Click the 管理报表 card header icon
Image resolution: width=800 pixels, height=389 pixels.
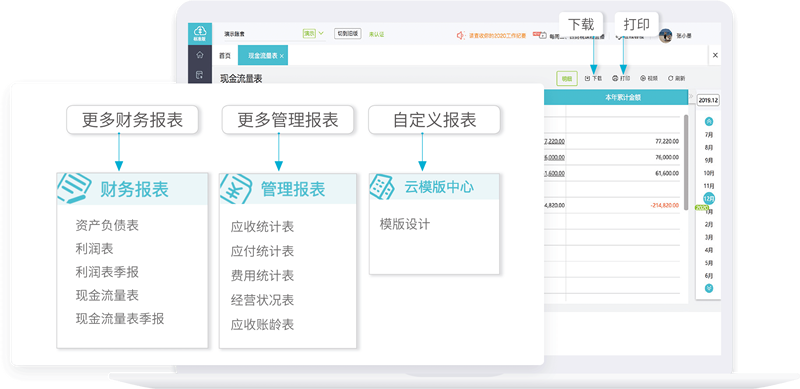click(x=236, y=189)
